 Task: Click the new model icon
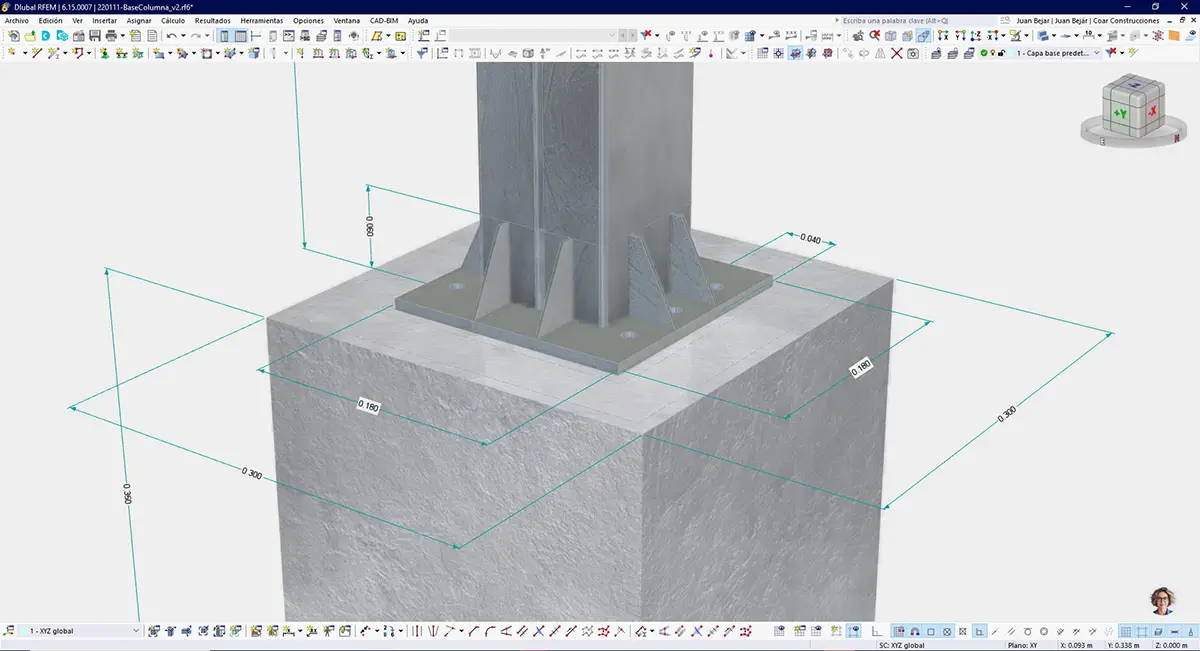click(x=13, y=35)
